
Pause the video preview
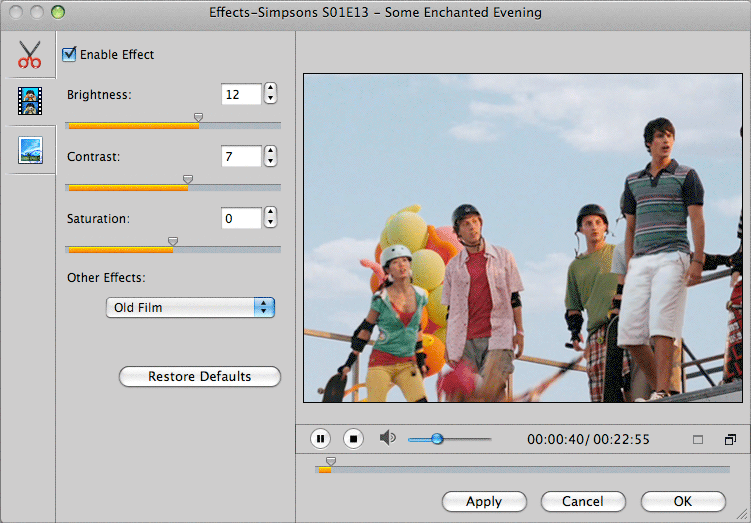320,438
